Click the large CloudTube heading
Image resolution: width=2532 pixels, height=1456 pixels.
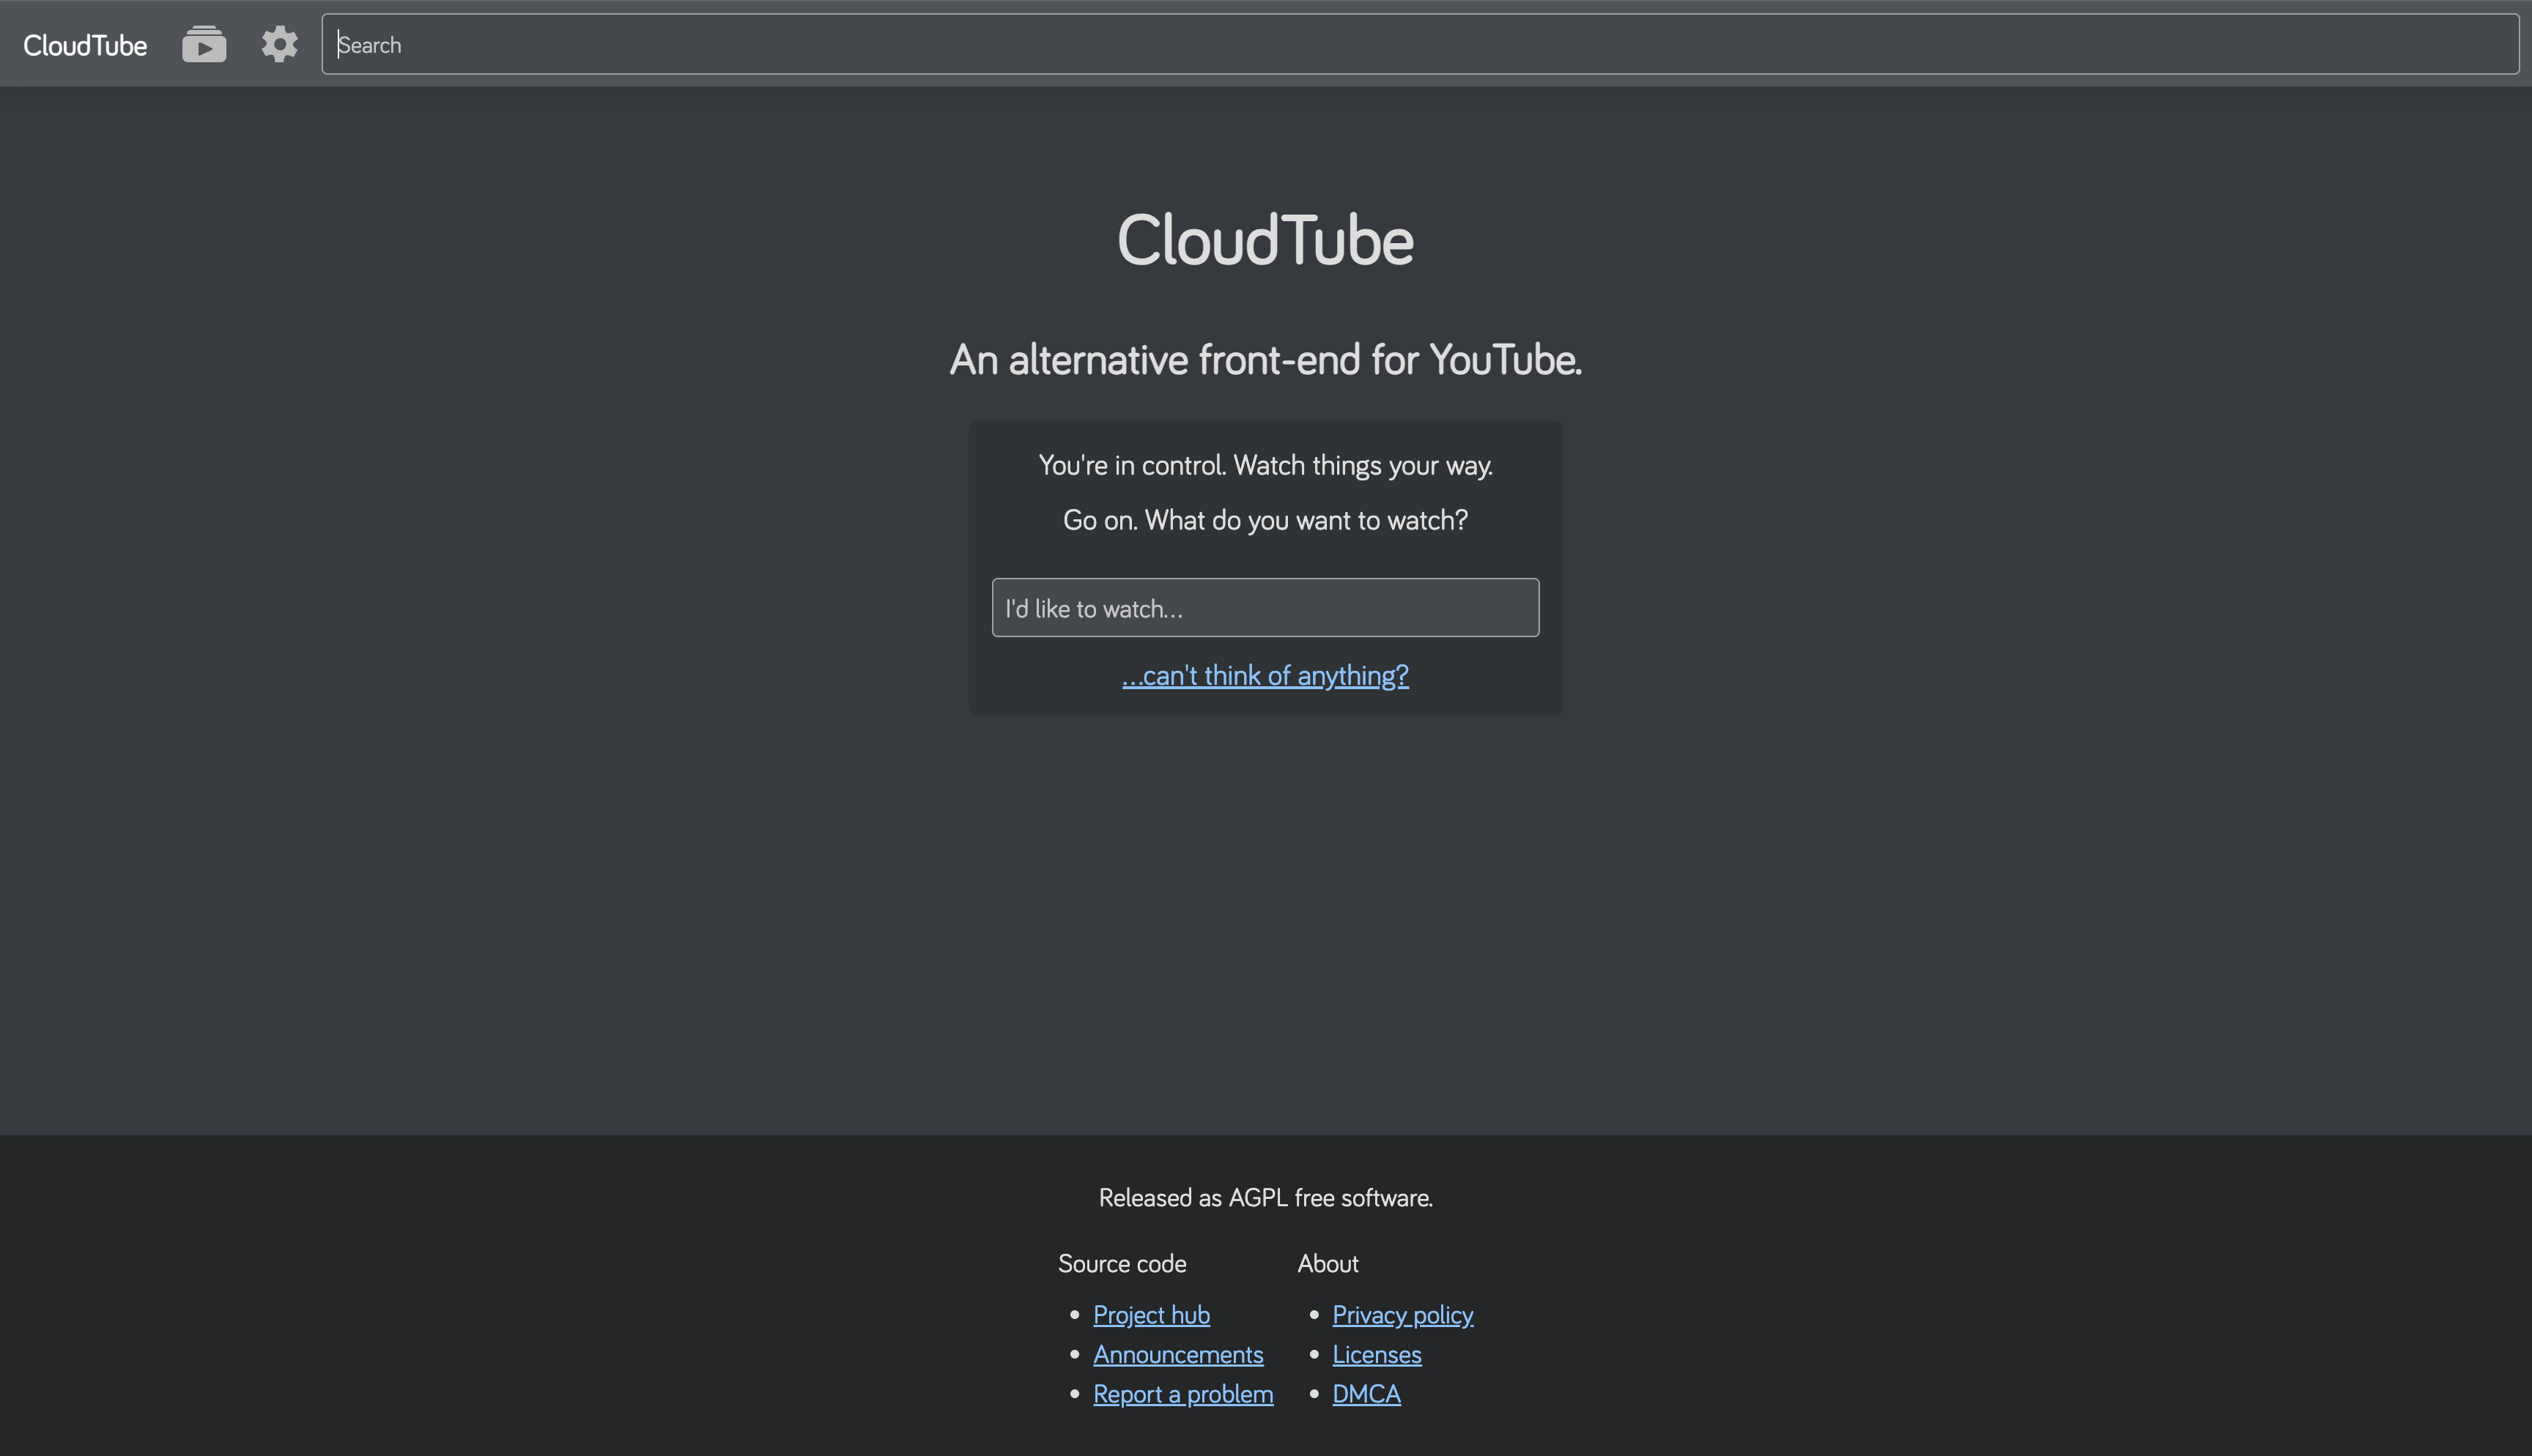click(1265, 240)
